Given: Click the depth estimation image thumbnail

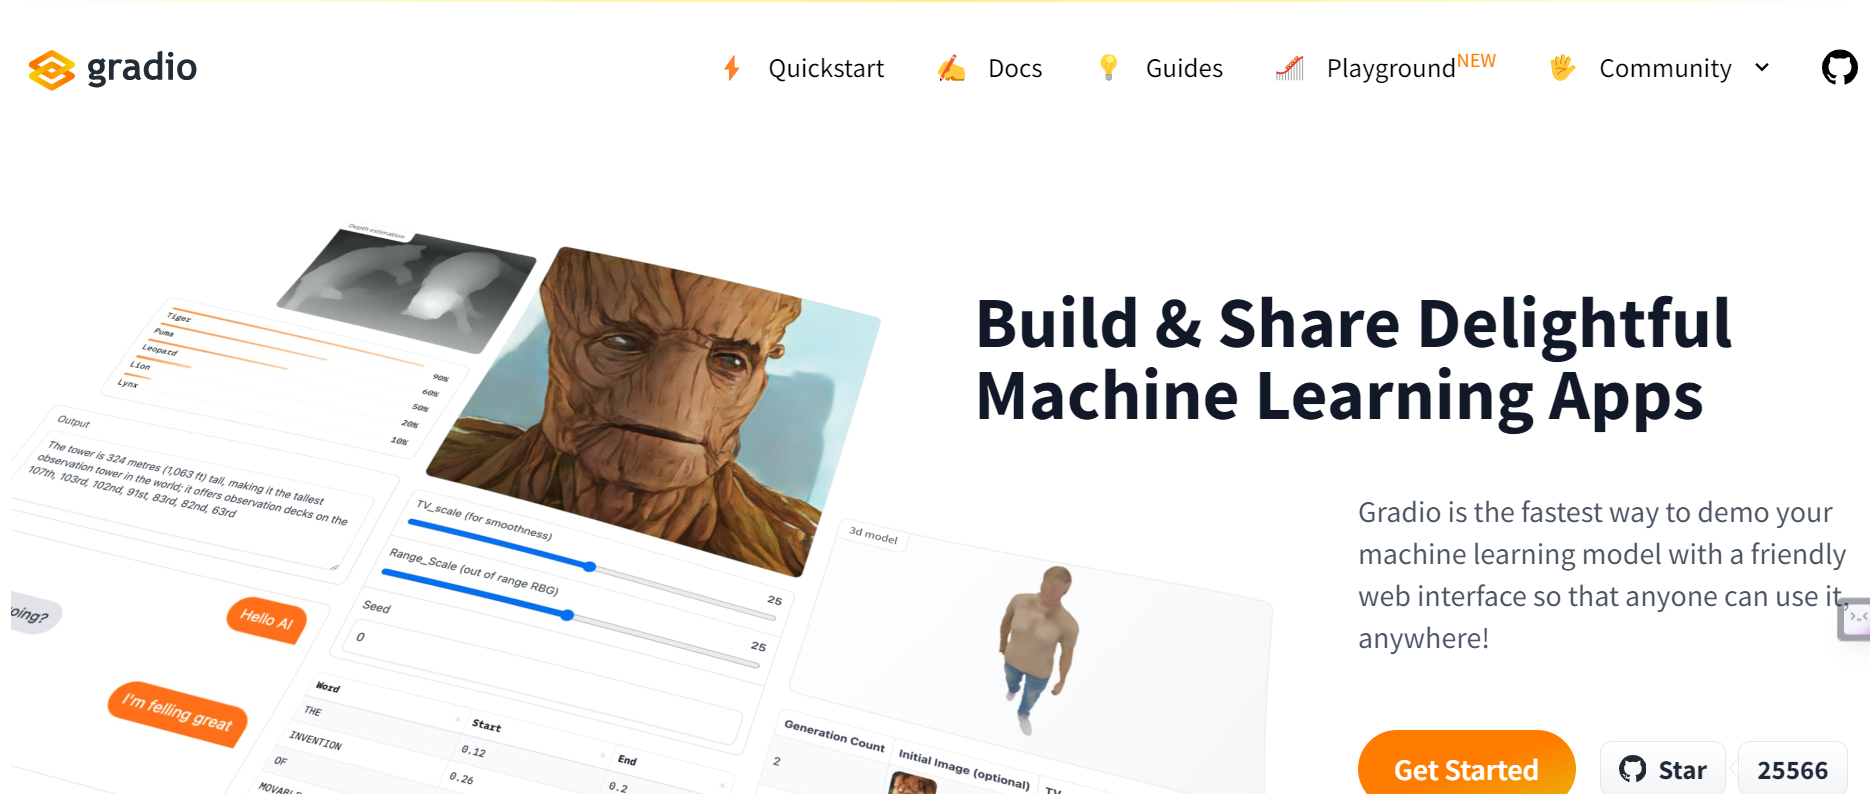Looking at the screenshot, I should pyautogui.click(x=407, y=290).
